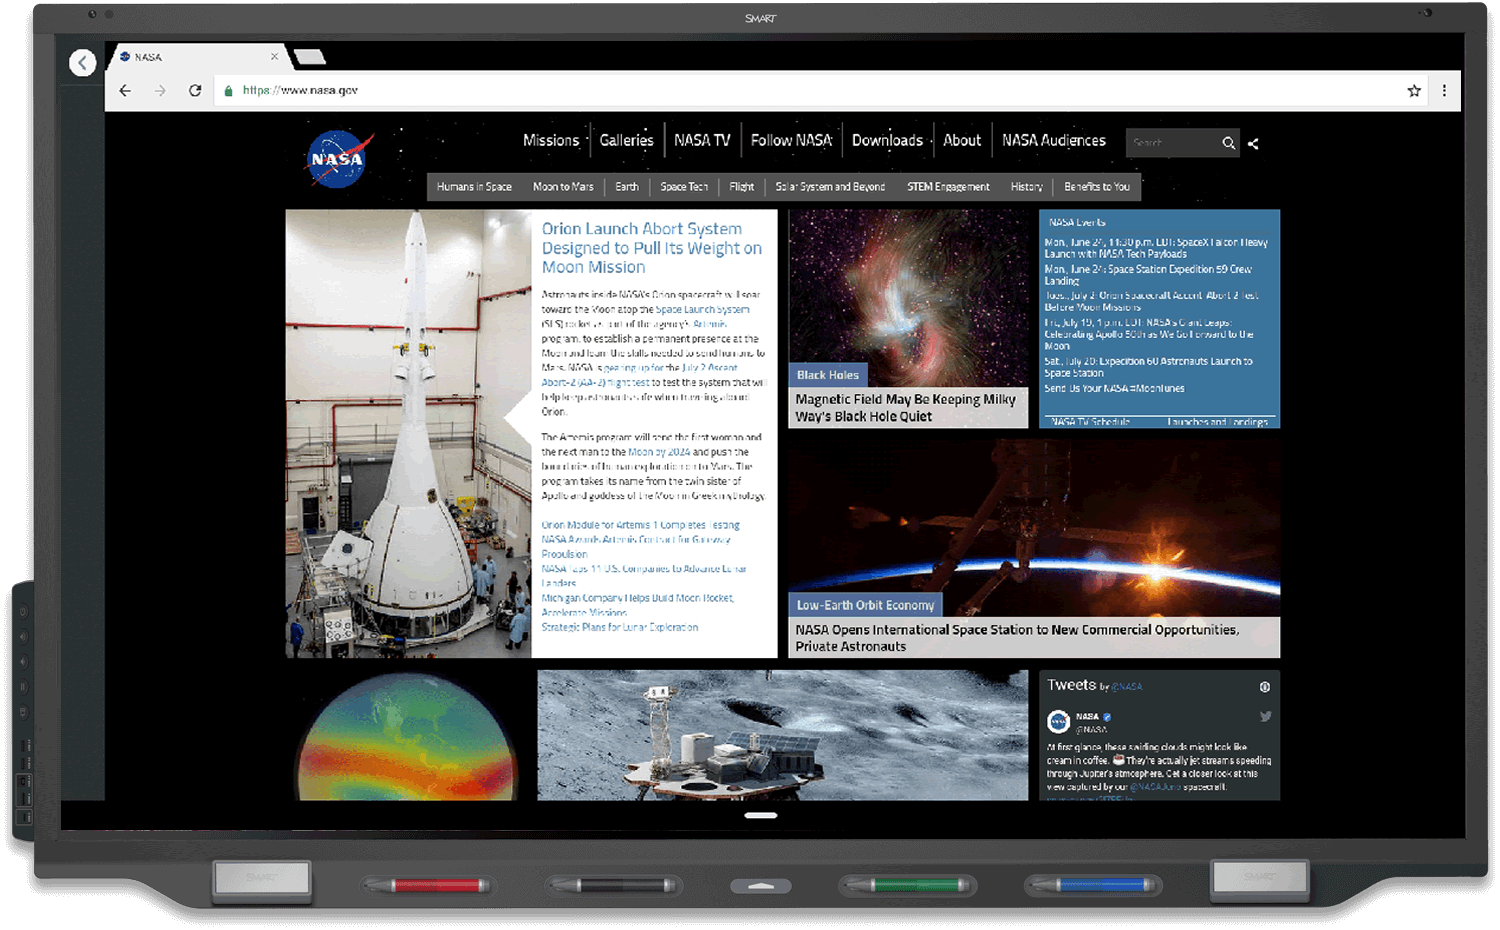
Task: Open Tweets widget info icon
Action: 1265,687
